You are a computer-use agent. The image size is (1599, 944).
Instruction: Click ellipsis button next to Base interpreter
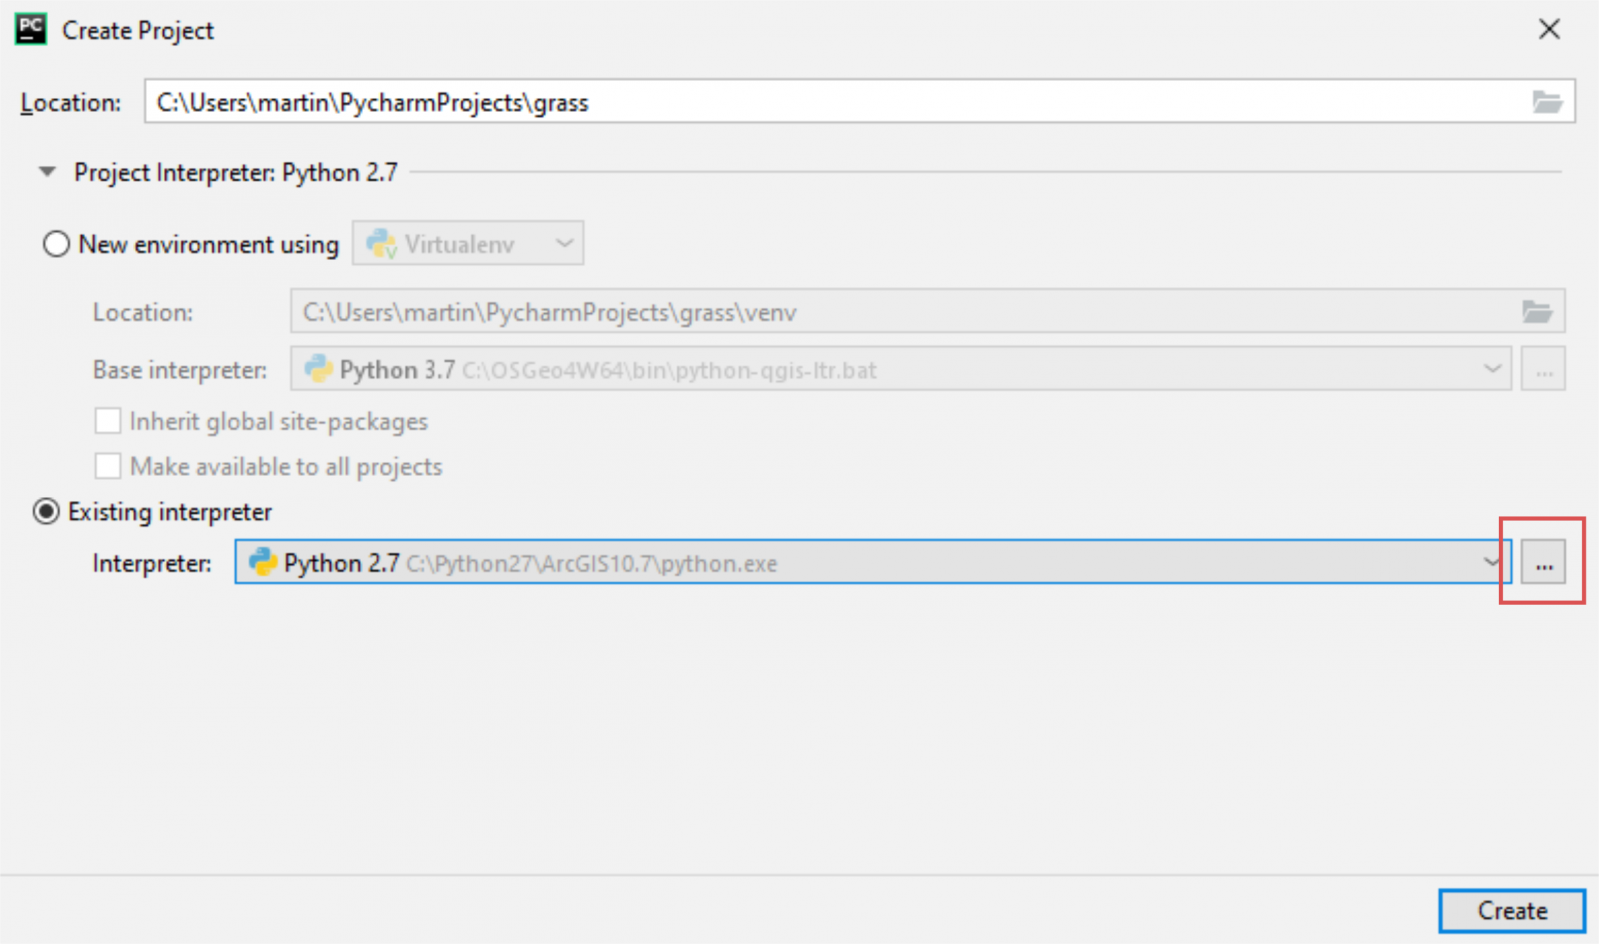[1543, 370]
